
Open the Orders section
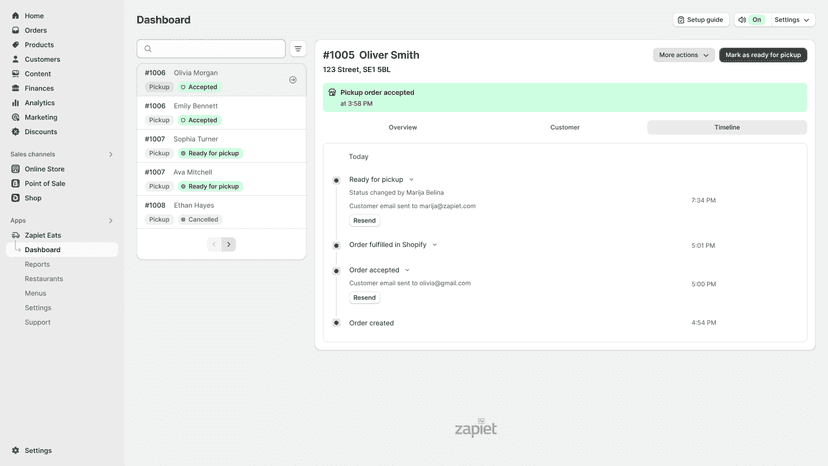coord(35,30)
